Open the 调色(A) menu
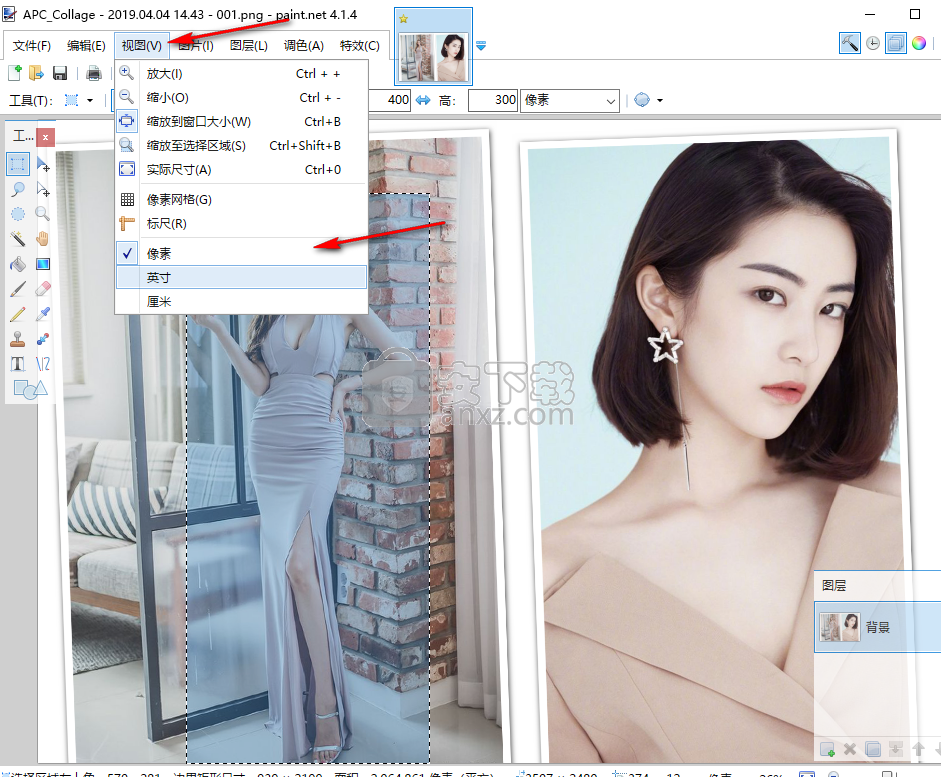The image size is (941, 777). [304, 46]
